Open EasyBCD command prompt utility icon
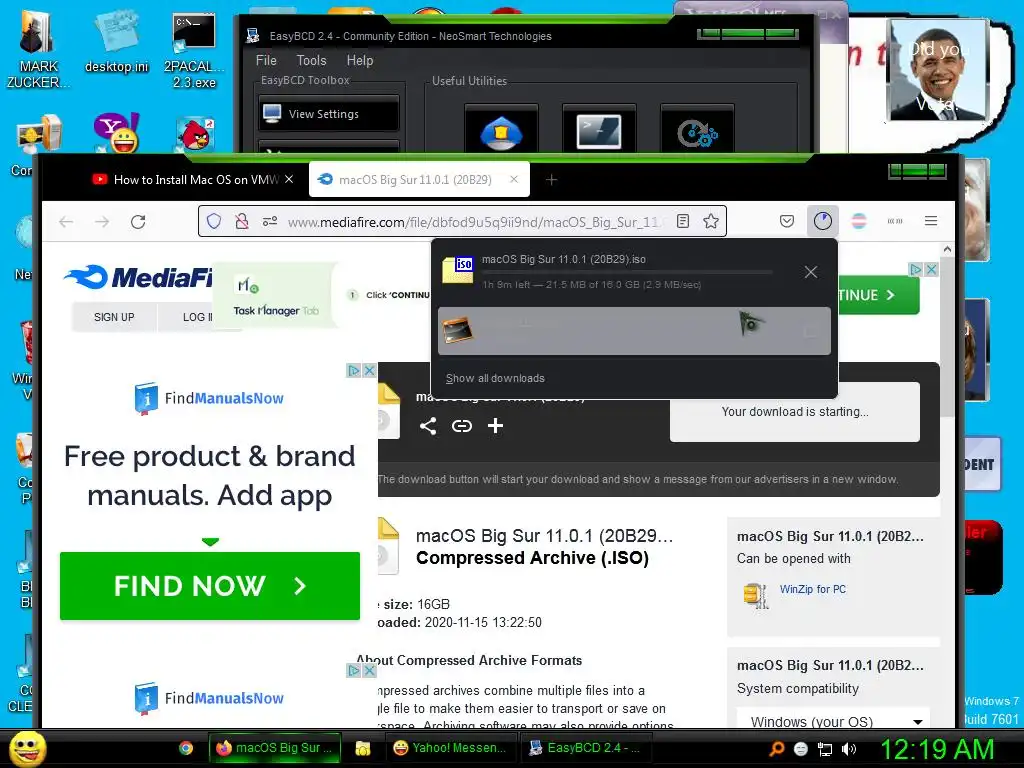The image size is (1024, 768). coord(599,131)
